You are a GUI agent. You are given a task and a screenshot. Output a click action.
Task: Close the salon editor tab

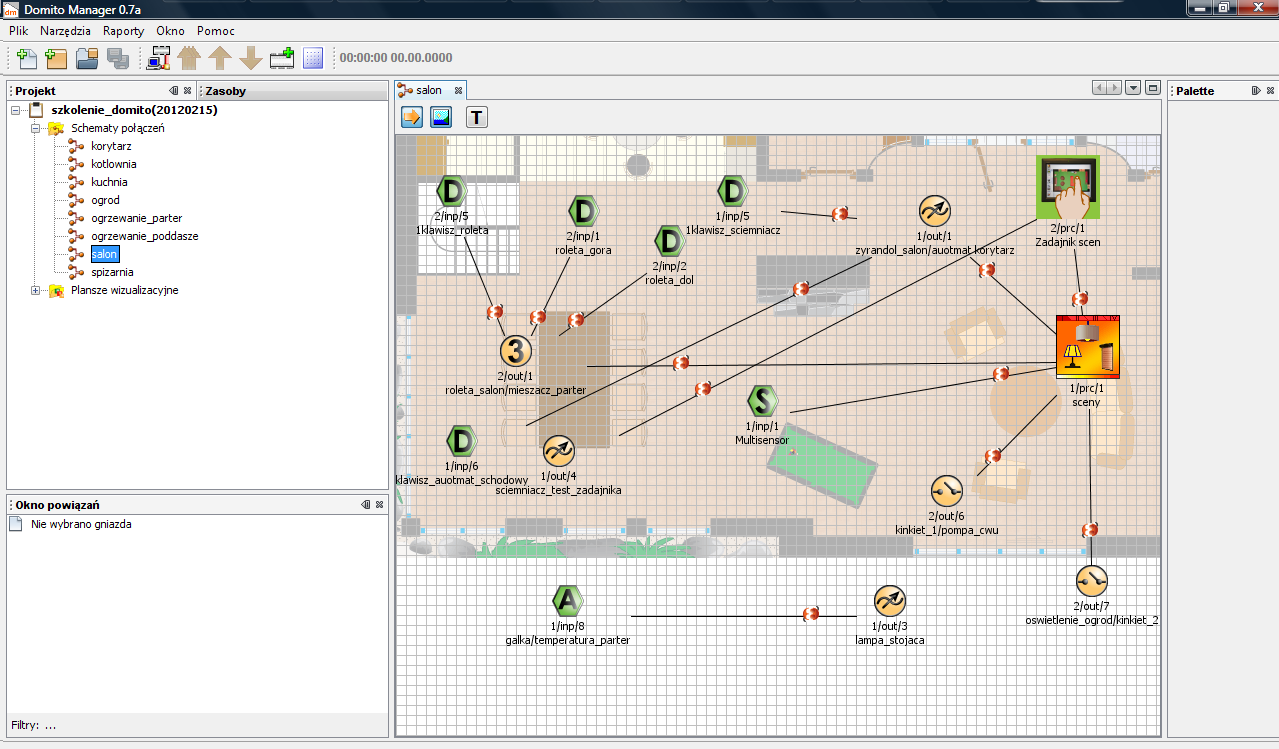(458, 90)
